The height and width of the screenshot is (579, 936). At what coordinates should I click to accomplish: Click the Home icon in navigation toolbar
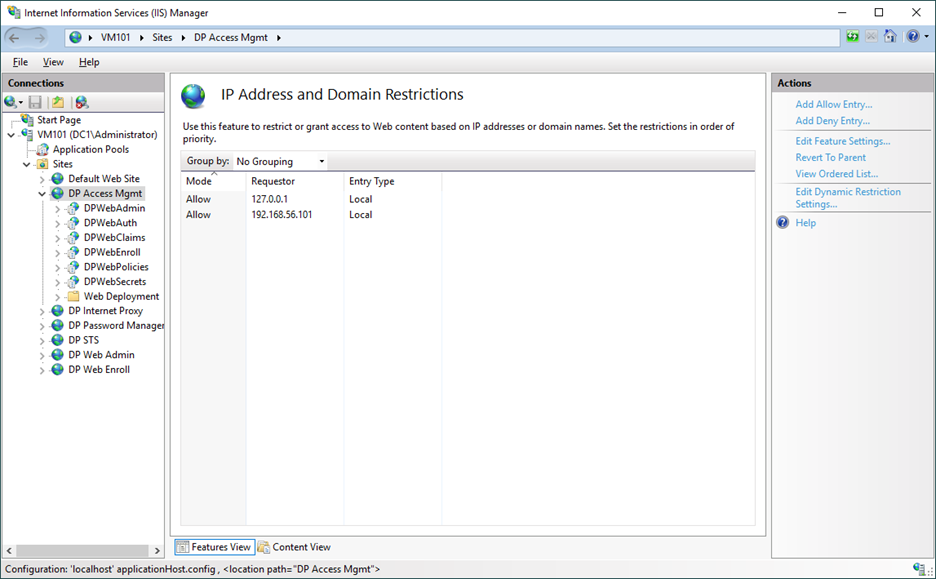click(x=890, y=37)
